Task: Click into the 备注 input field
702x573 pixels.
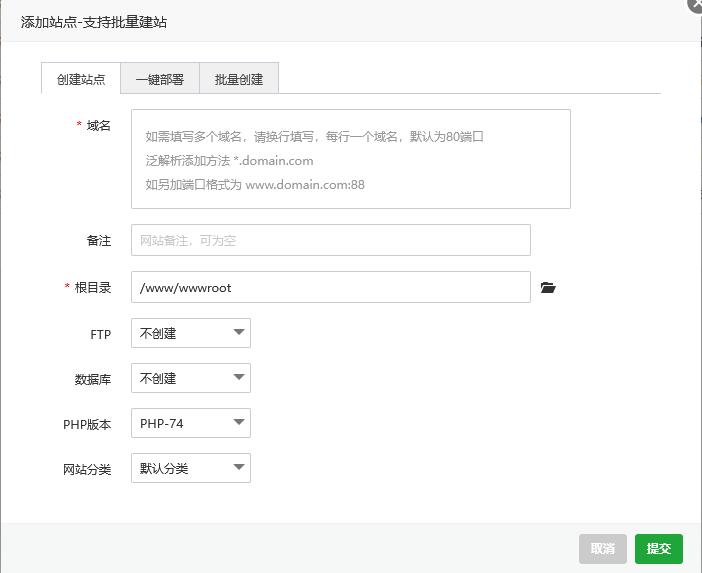Action: tap(330, 240)
